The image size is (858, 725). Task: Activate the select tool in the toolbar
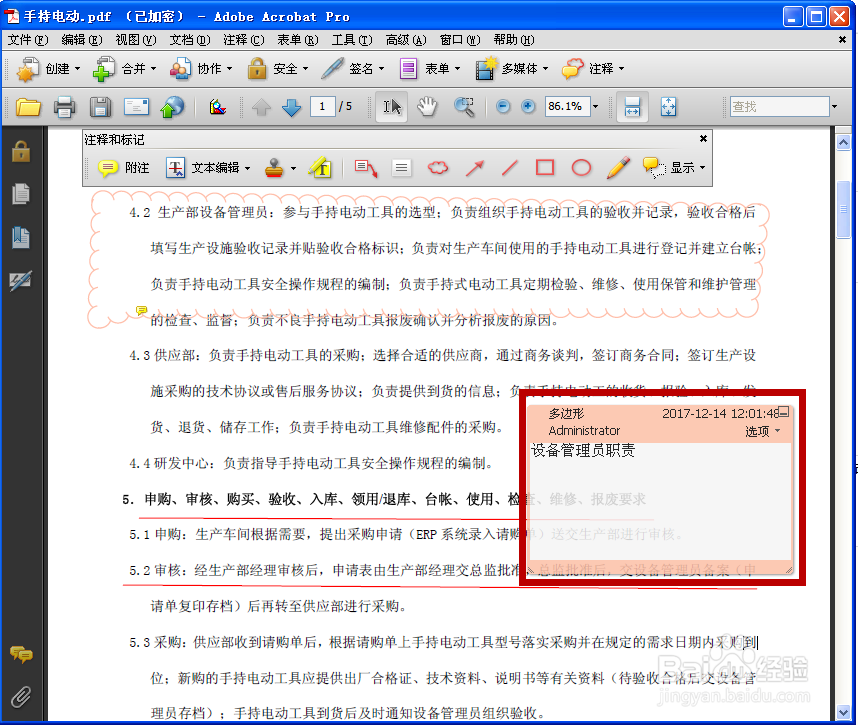tap(391, 106)
